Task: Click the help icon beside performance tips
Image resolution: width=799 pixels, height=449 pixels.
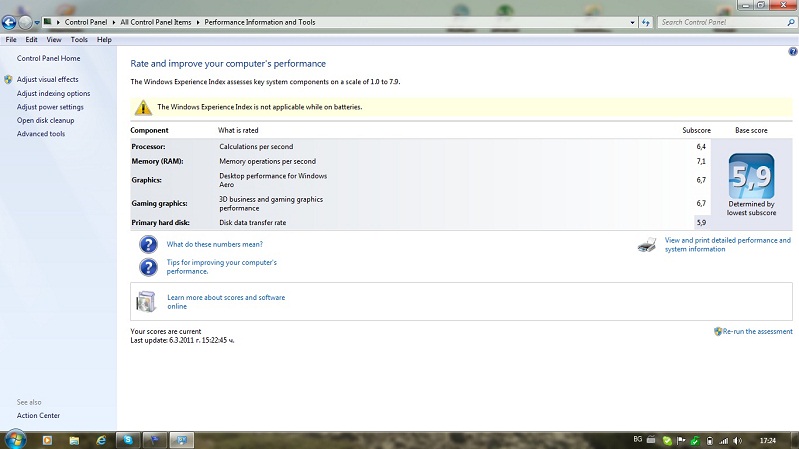Action: pyautogui.click(x=148, y=266)
